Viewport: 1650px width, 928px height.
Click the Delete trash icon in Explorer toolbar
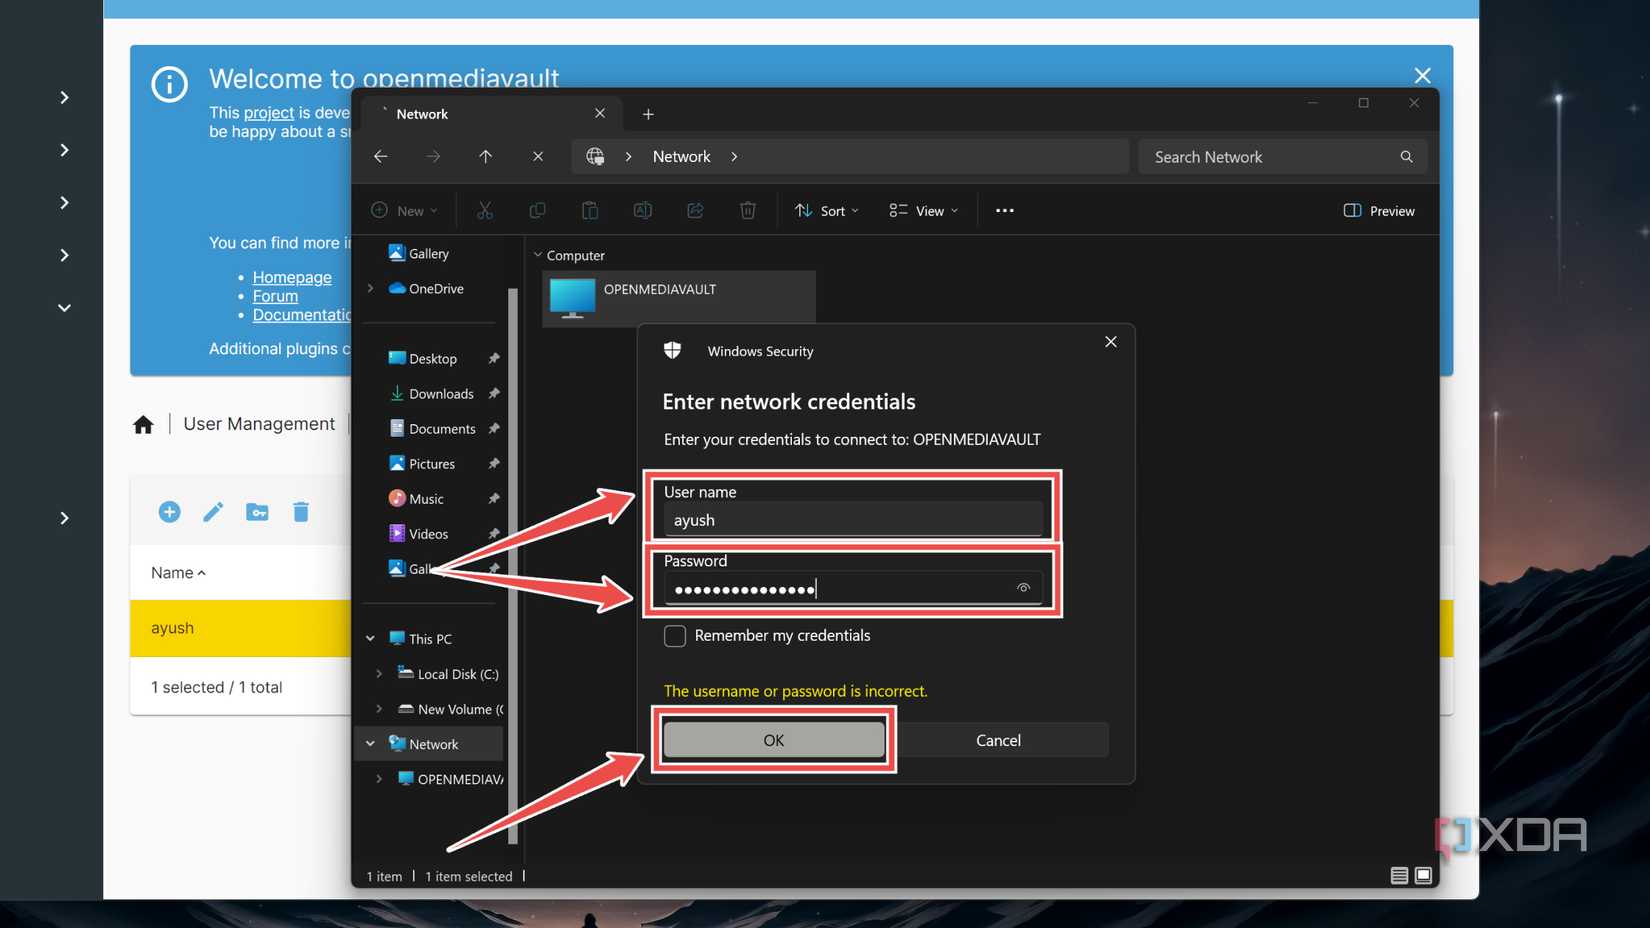coord(748,210)
